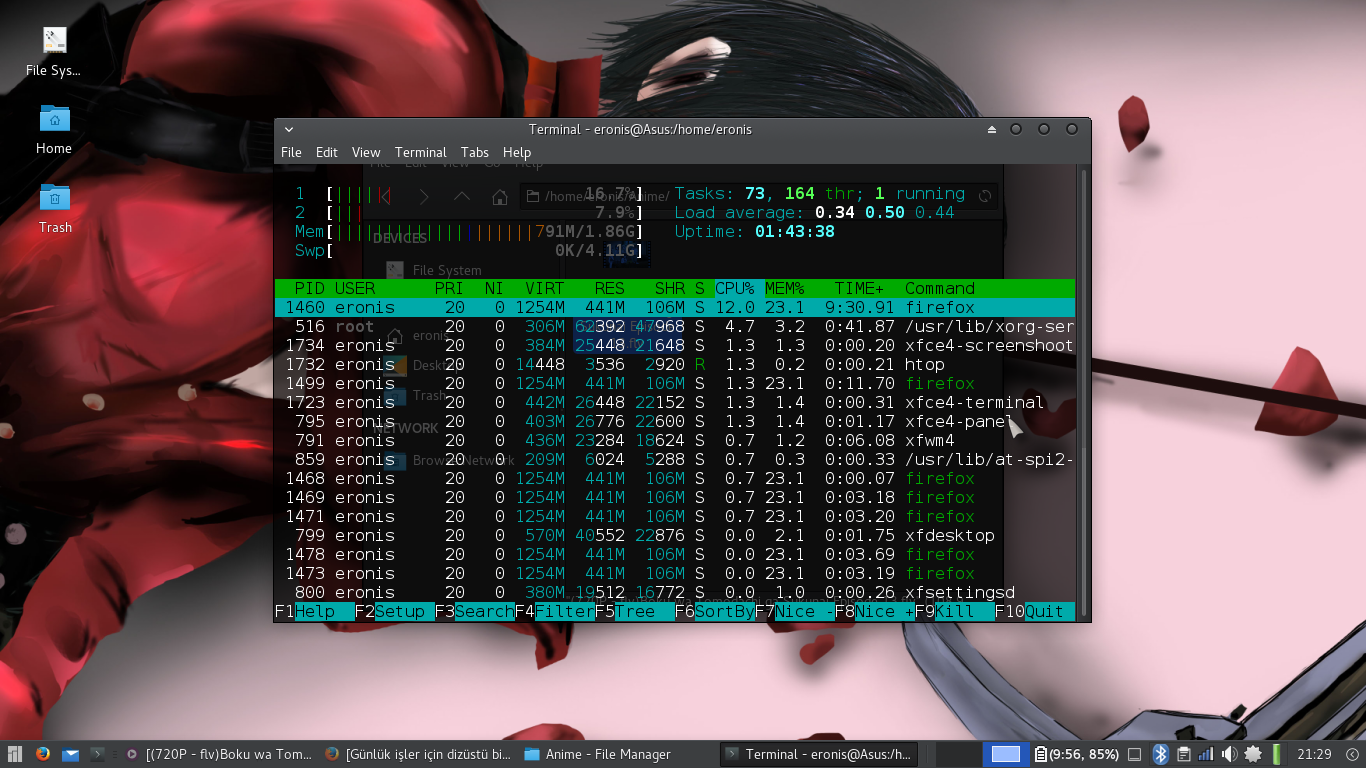
Task: Switch to the media player taskbar button
Action: tap(220, 754)
